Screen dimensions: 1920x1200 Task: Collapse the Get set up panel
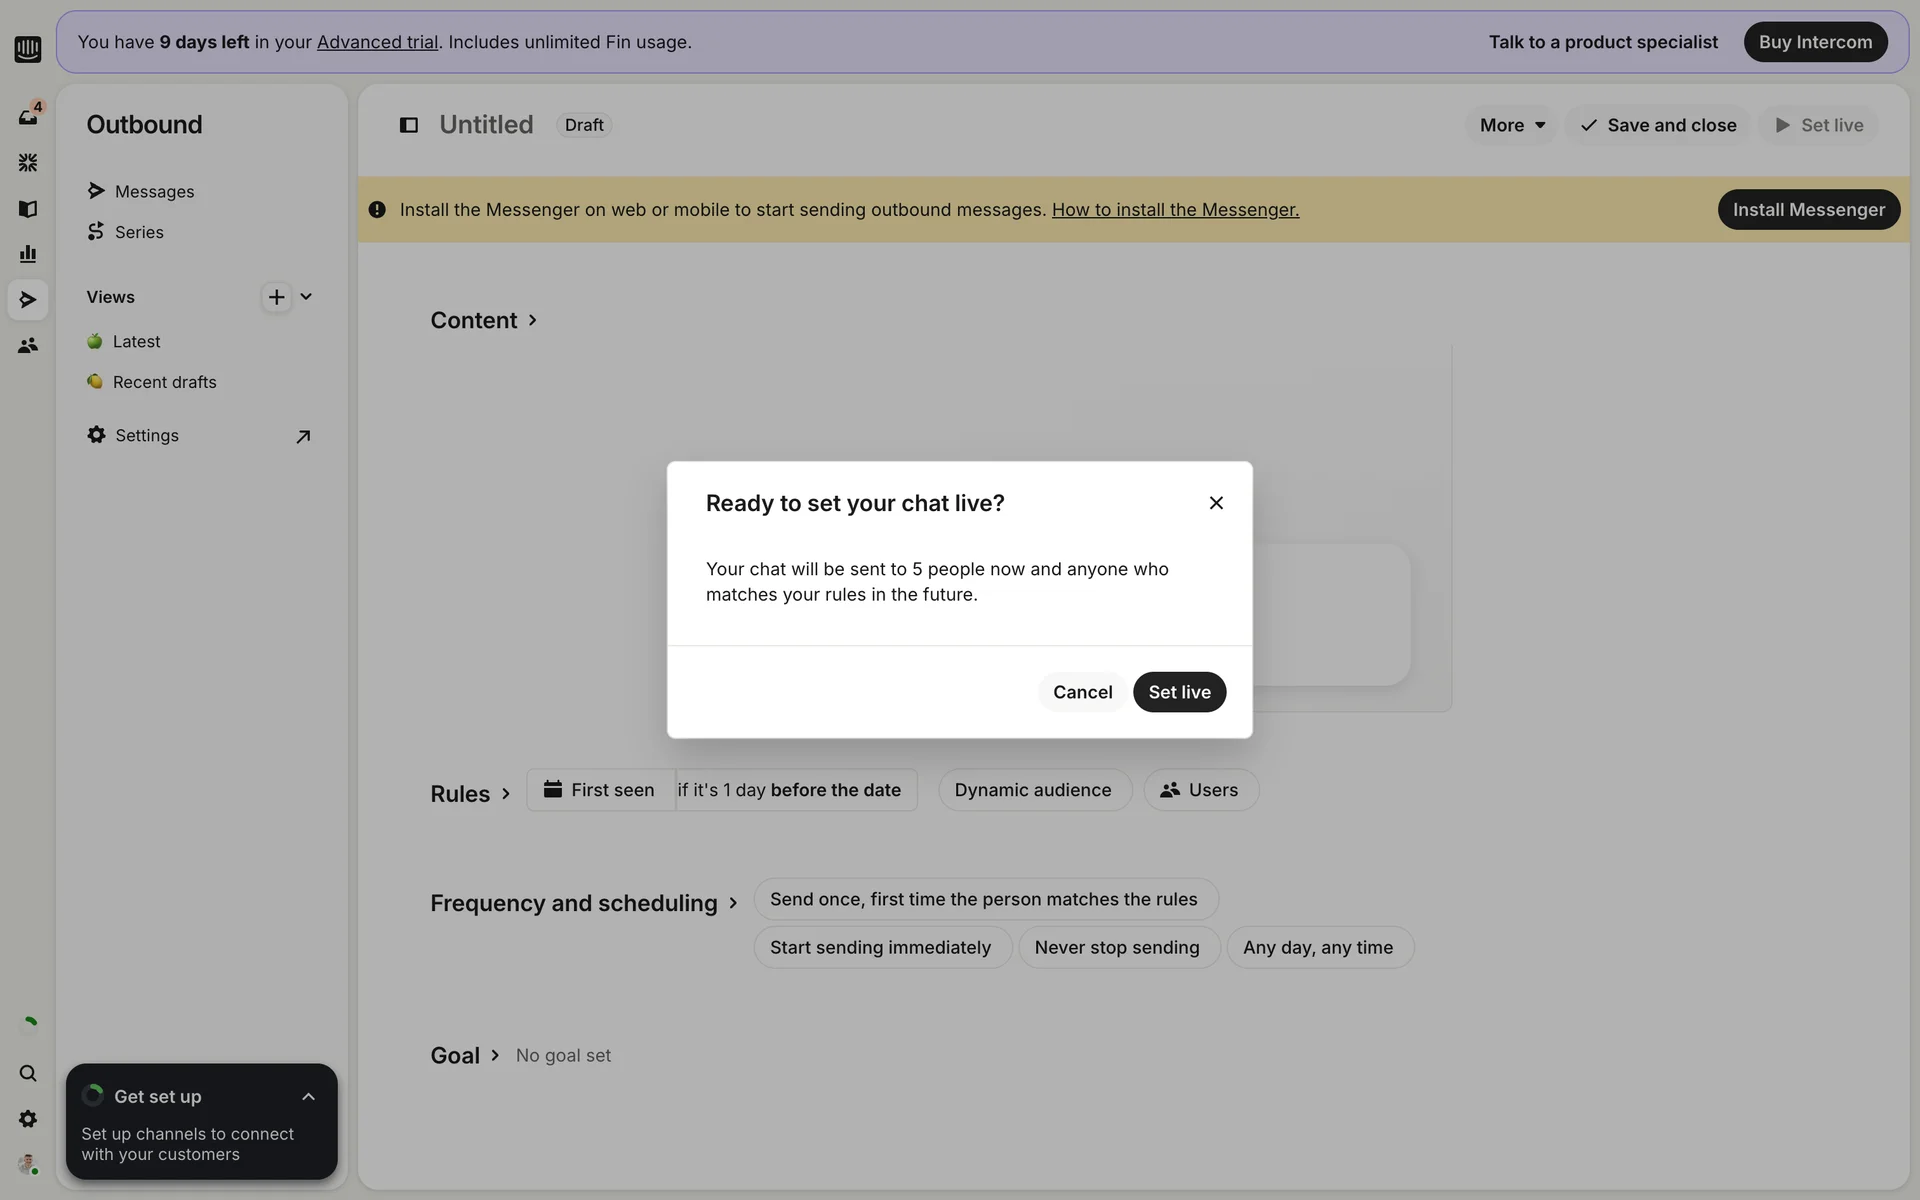pos(308,1097)
